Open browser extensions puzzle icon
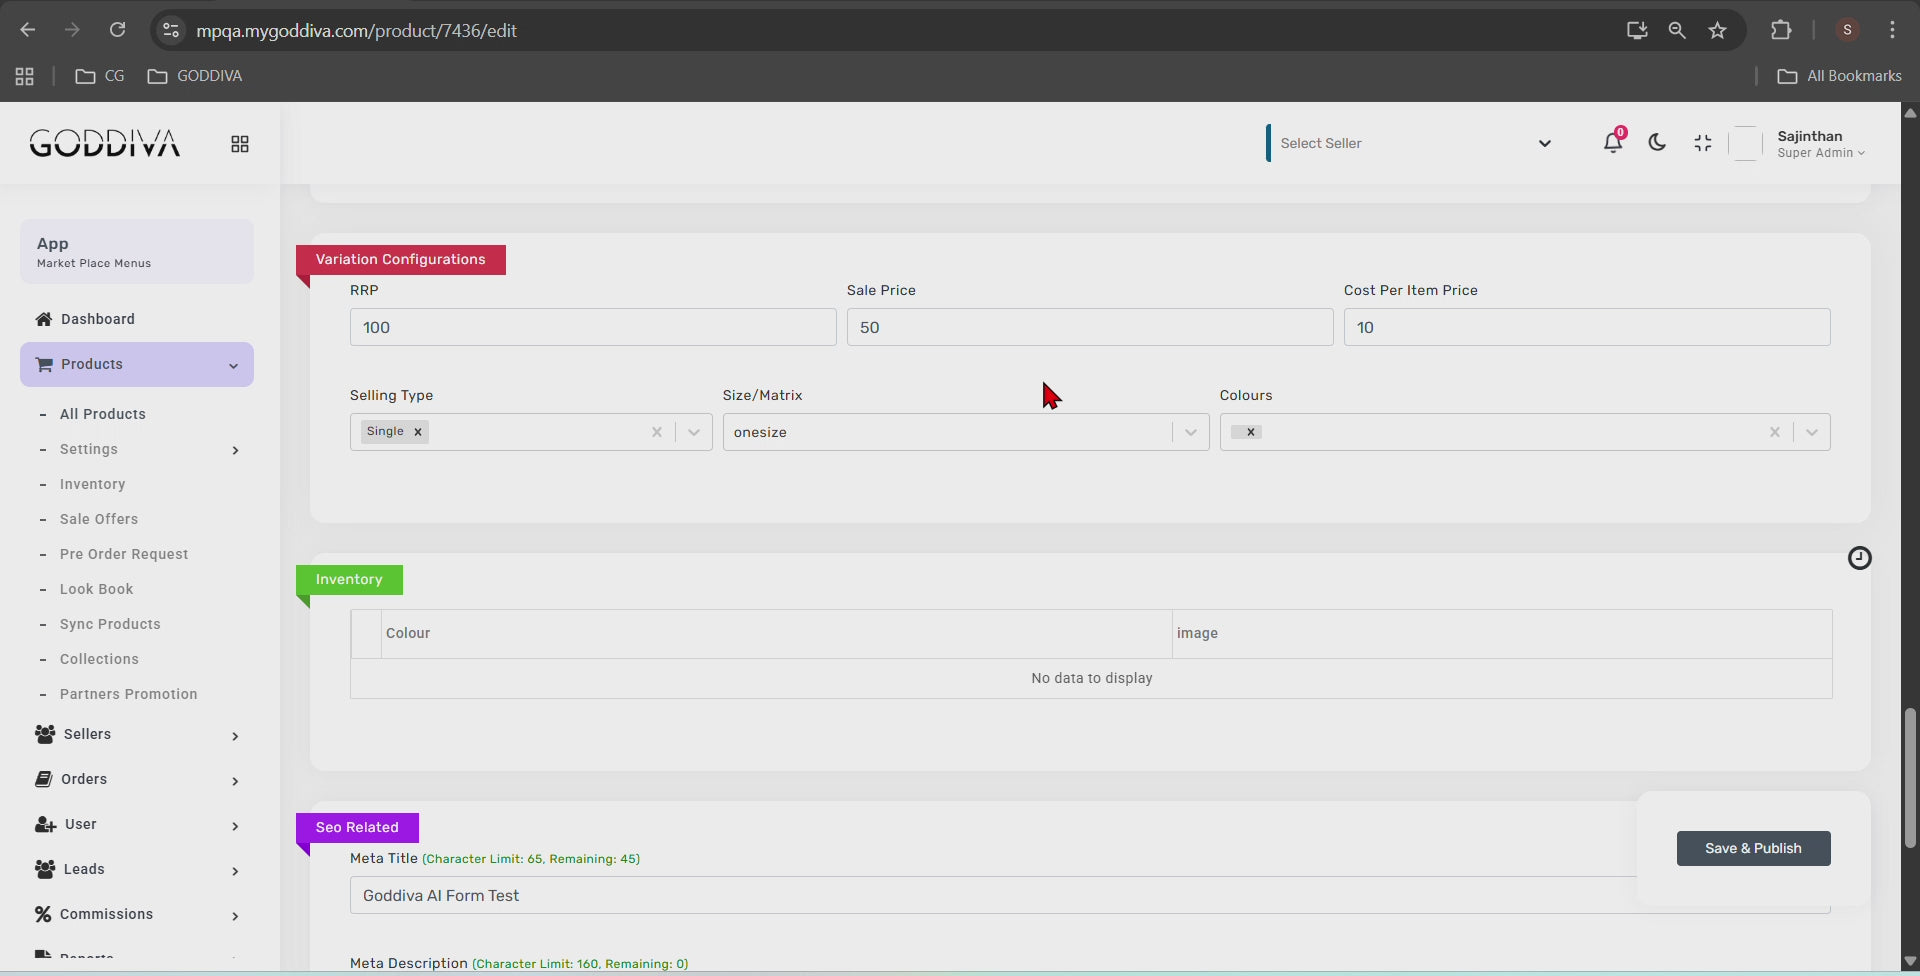This screenshot has width=1920, height=976. 1781,30
